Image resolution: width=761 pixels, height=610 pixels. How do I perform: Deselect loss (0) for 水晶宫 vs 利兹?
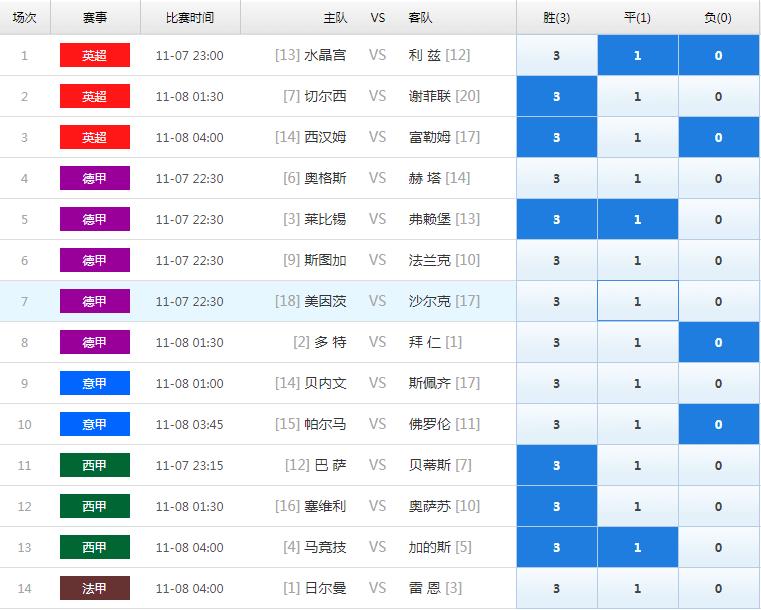tap(718, 55)
